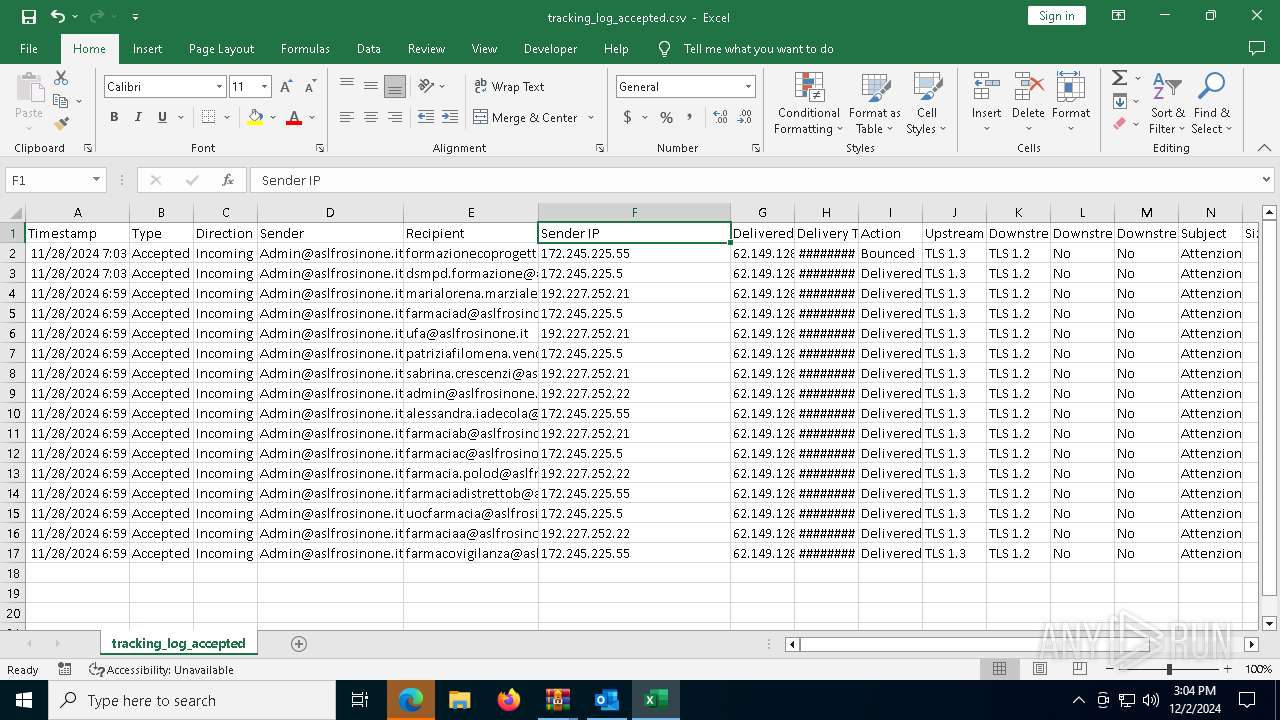This screenshot has height=720, width=1280.
Task: Click Format cells icon
Action: pos(1071,88)
